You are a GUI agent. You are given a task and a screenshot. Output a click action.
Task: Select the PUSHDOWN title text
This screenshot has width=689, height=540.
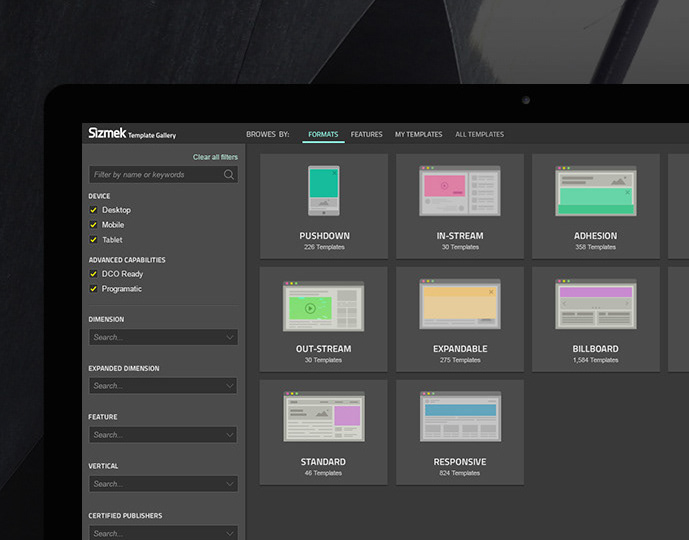[324, 236]
